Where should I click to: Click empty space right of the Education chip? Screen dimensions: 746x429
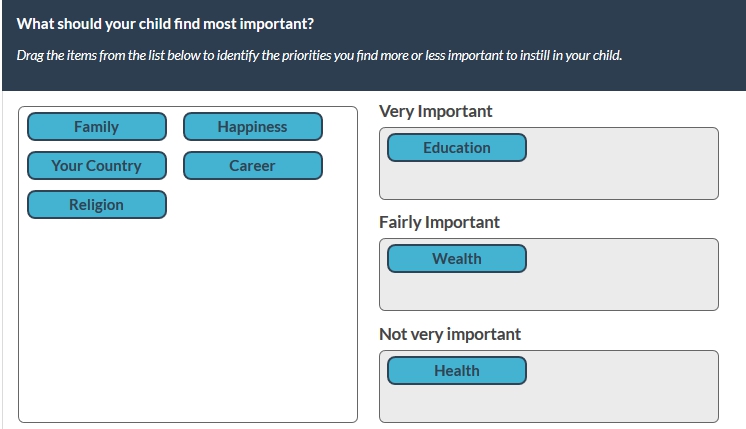click(620, 148)
